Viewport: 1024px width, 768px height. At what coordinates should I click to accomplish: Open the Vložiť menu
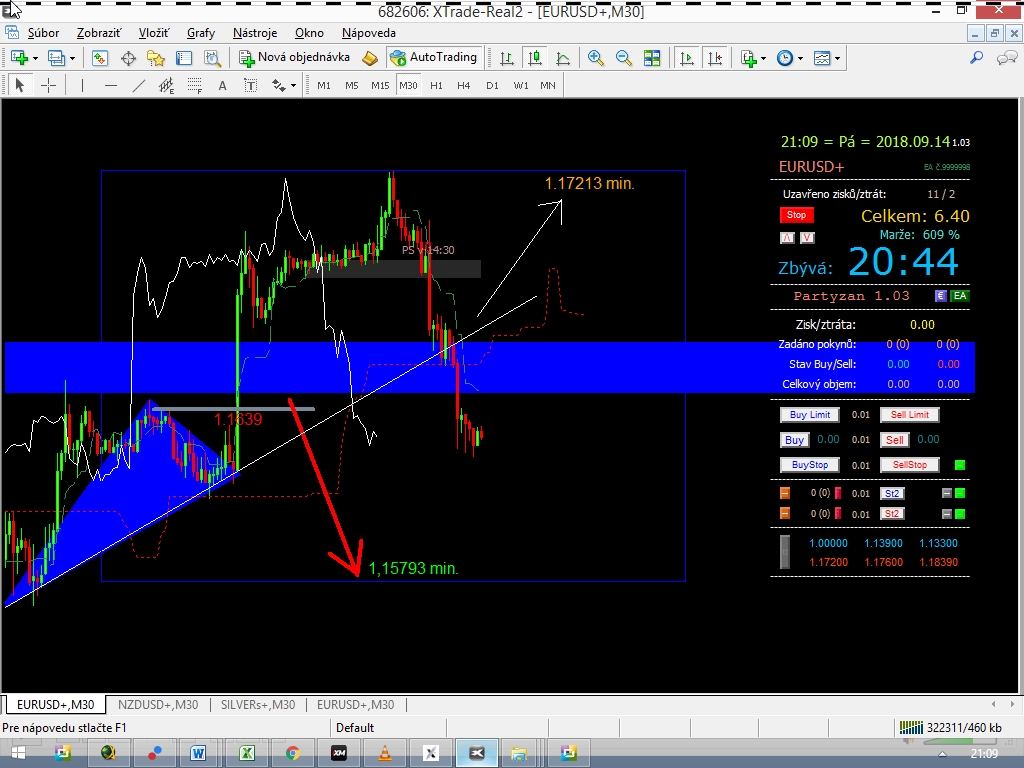click(x=153, y=33)
